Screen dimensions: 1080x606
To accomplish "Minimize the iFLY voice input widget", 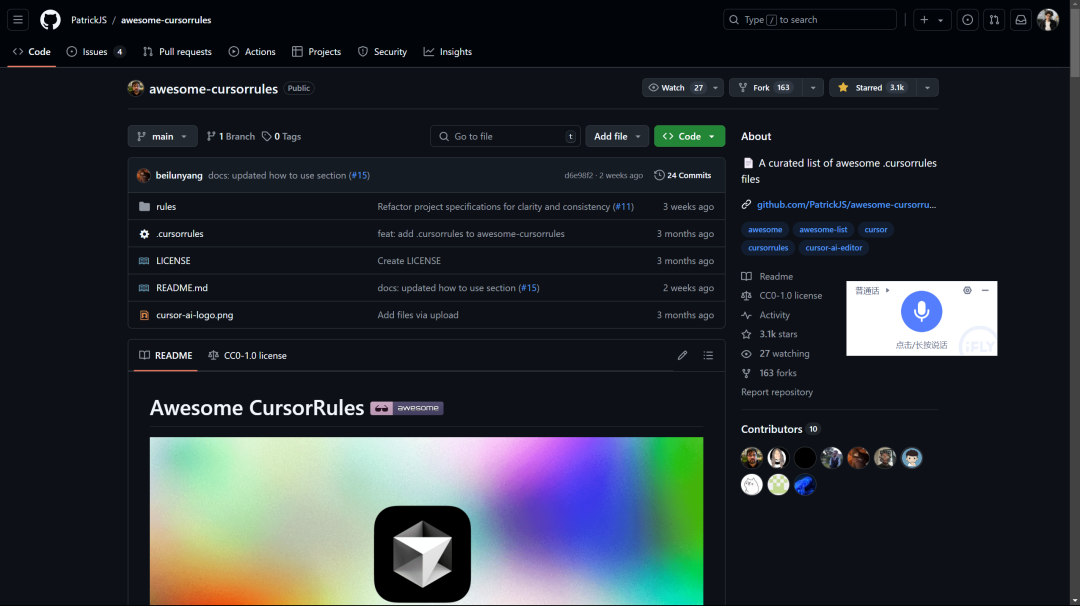I will [985, 291].
